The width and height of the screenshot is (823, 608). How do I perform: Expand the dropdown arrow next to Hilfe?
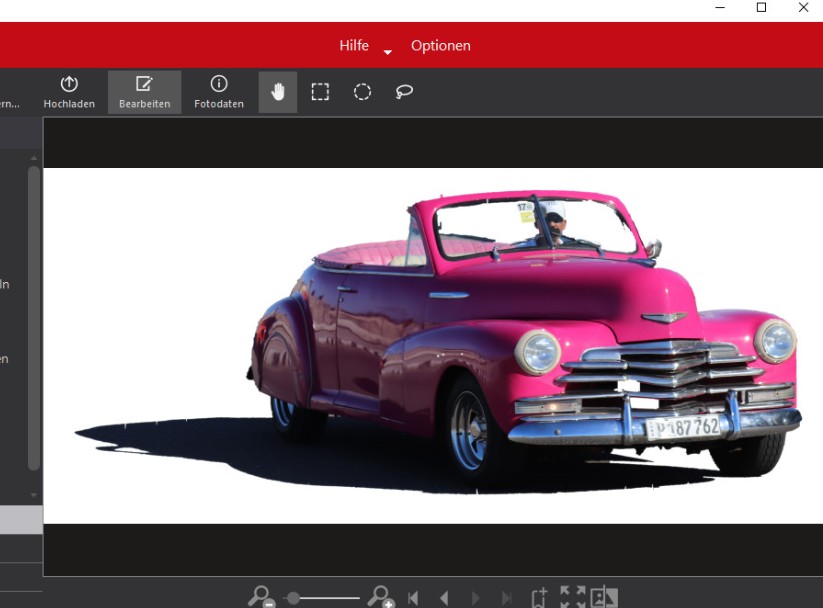(388, 51)
